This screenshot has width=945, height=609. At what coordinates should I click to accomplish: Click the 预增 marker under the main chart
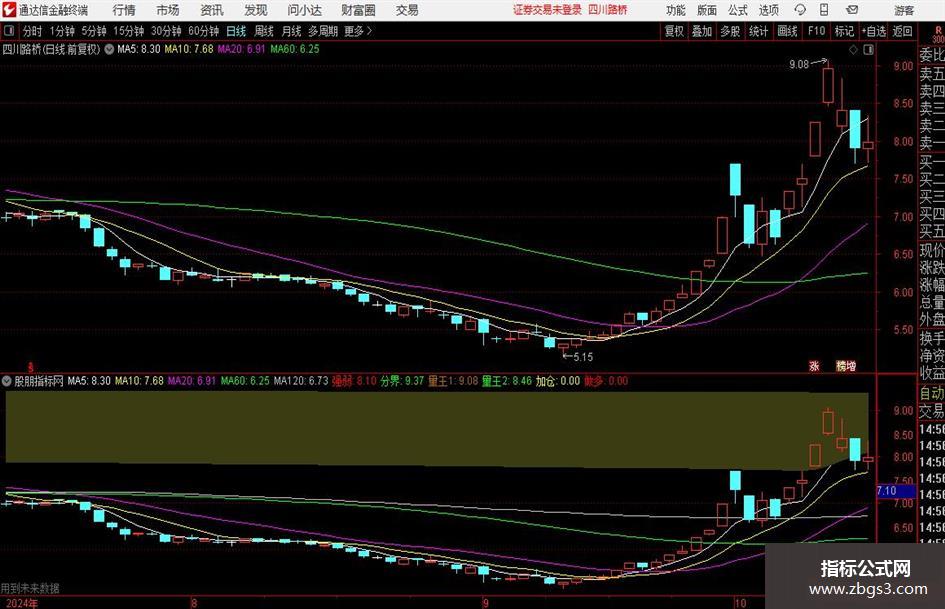coord(846,365)
